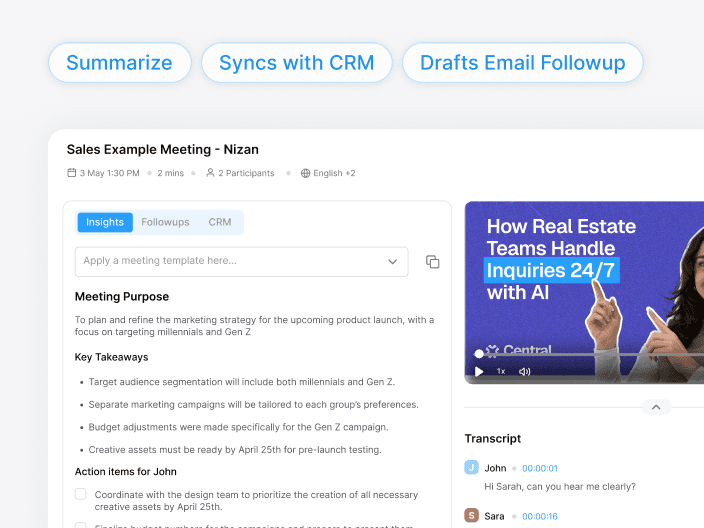Copy insights with the copy icon

pyautogui.click(x=432, y=262)
